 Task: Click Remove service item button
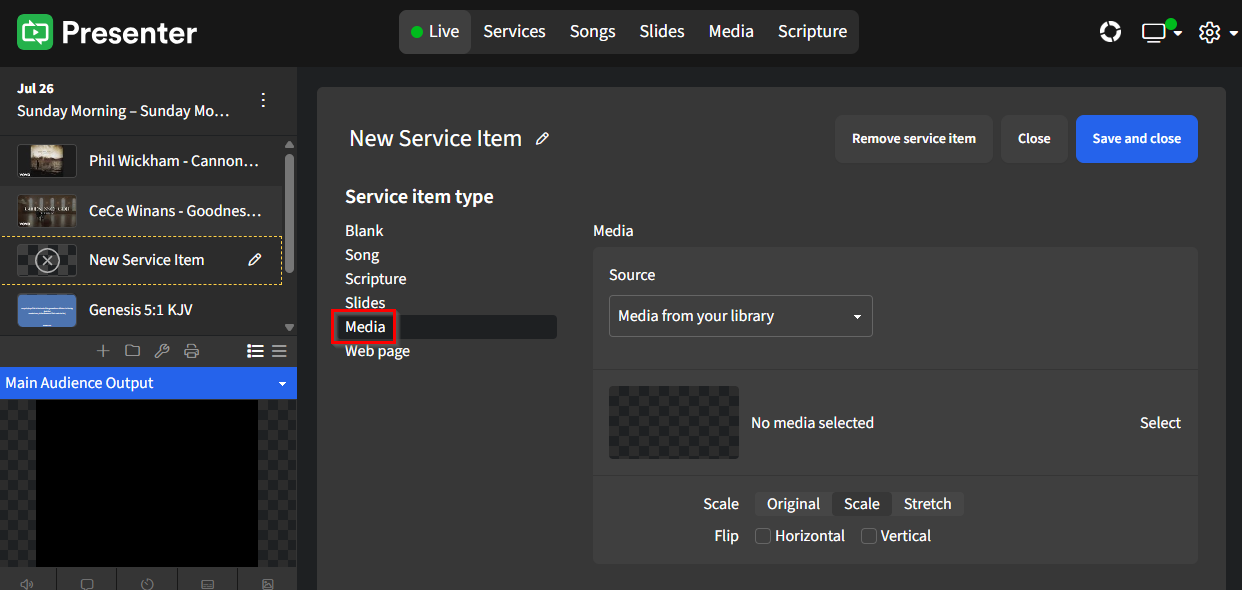[x=914, y=139]
